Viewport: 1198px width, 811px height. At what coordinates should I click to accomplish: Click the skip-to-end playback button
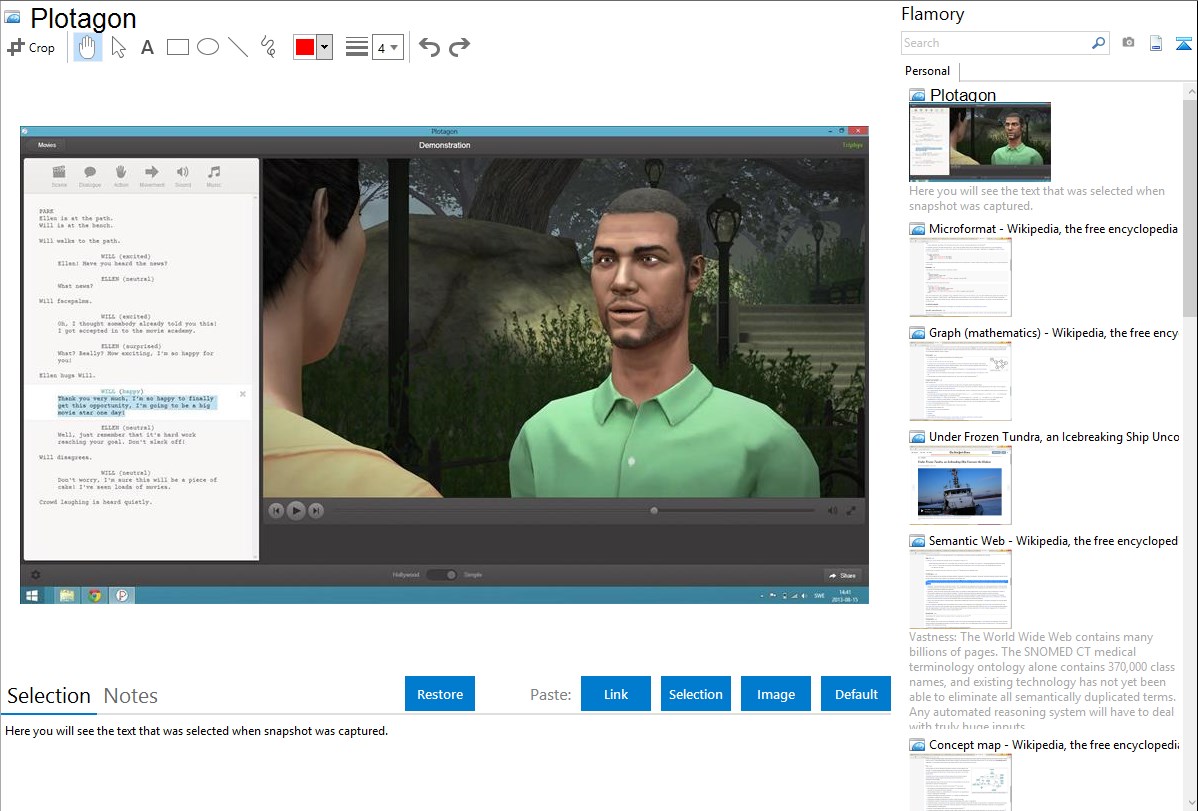click(316, 511)
